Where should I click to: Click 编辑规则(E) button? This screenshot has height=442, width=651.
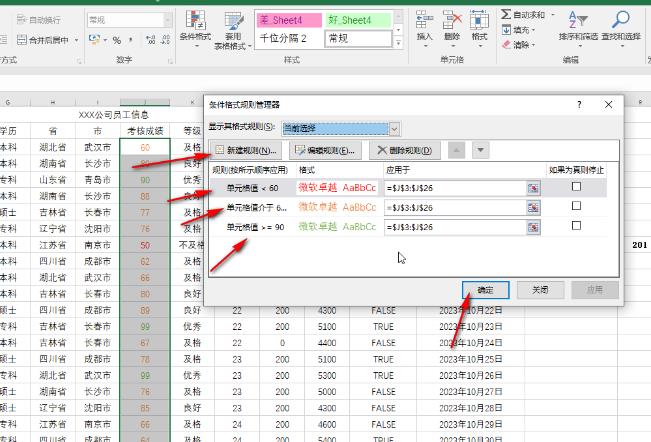(325, 150)
